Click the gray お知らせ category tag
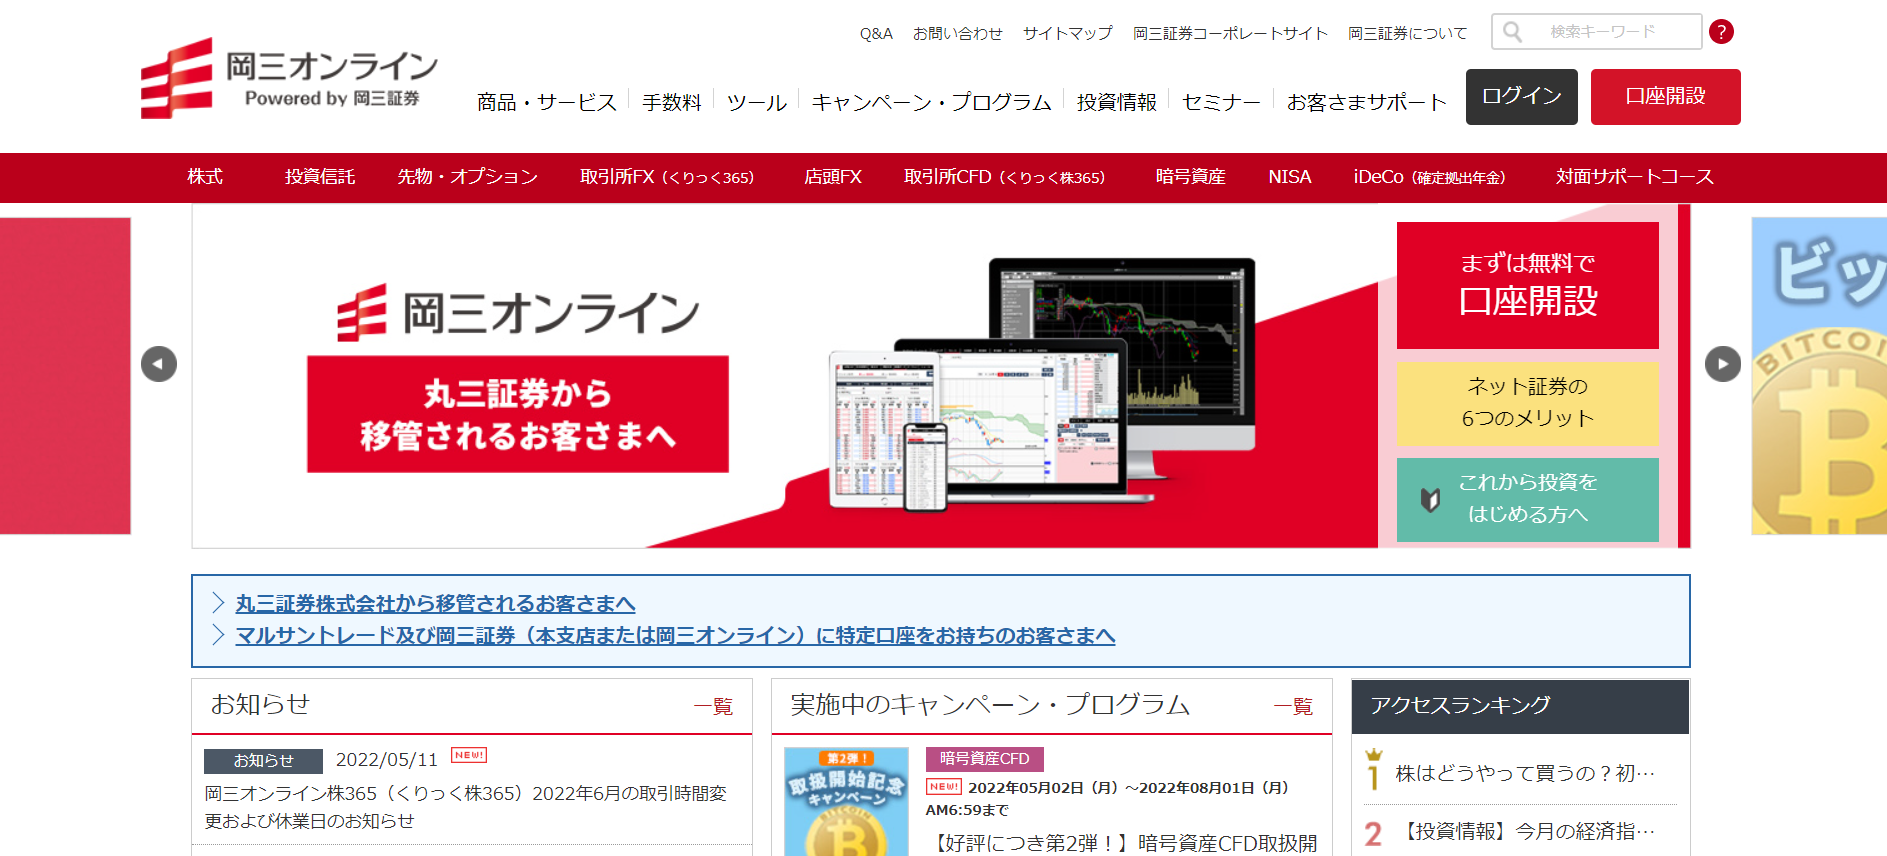Viewport: 1887px width, 856px height. point(263,761)
